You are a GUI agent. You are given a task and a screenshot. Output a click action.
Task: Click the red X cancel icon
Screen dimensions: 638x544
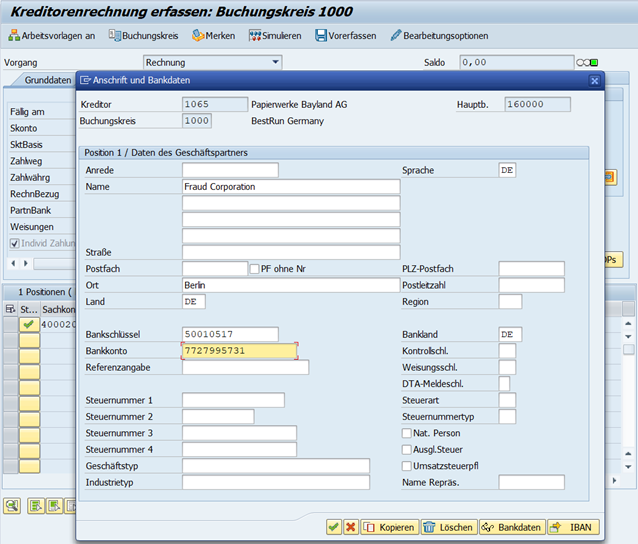tap(350, 527)
